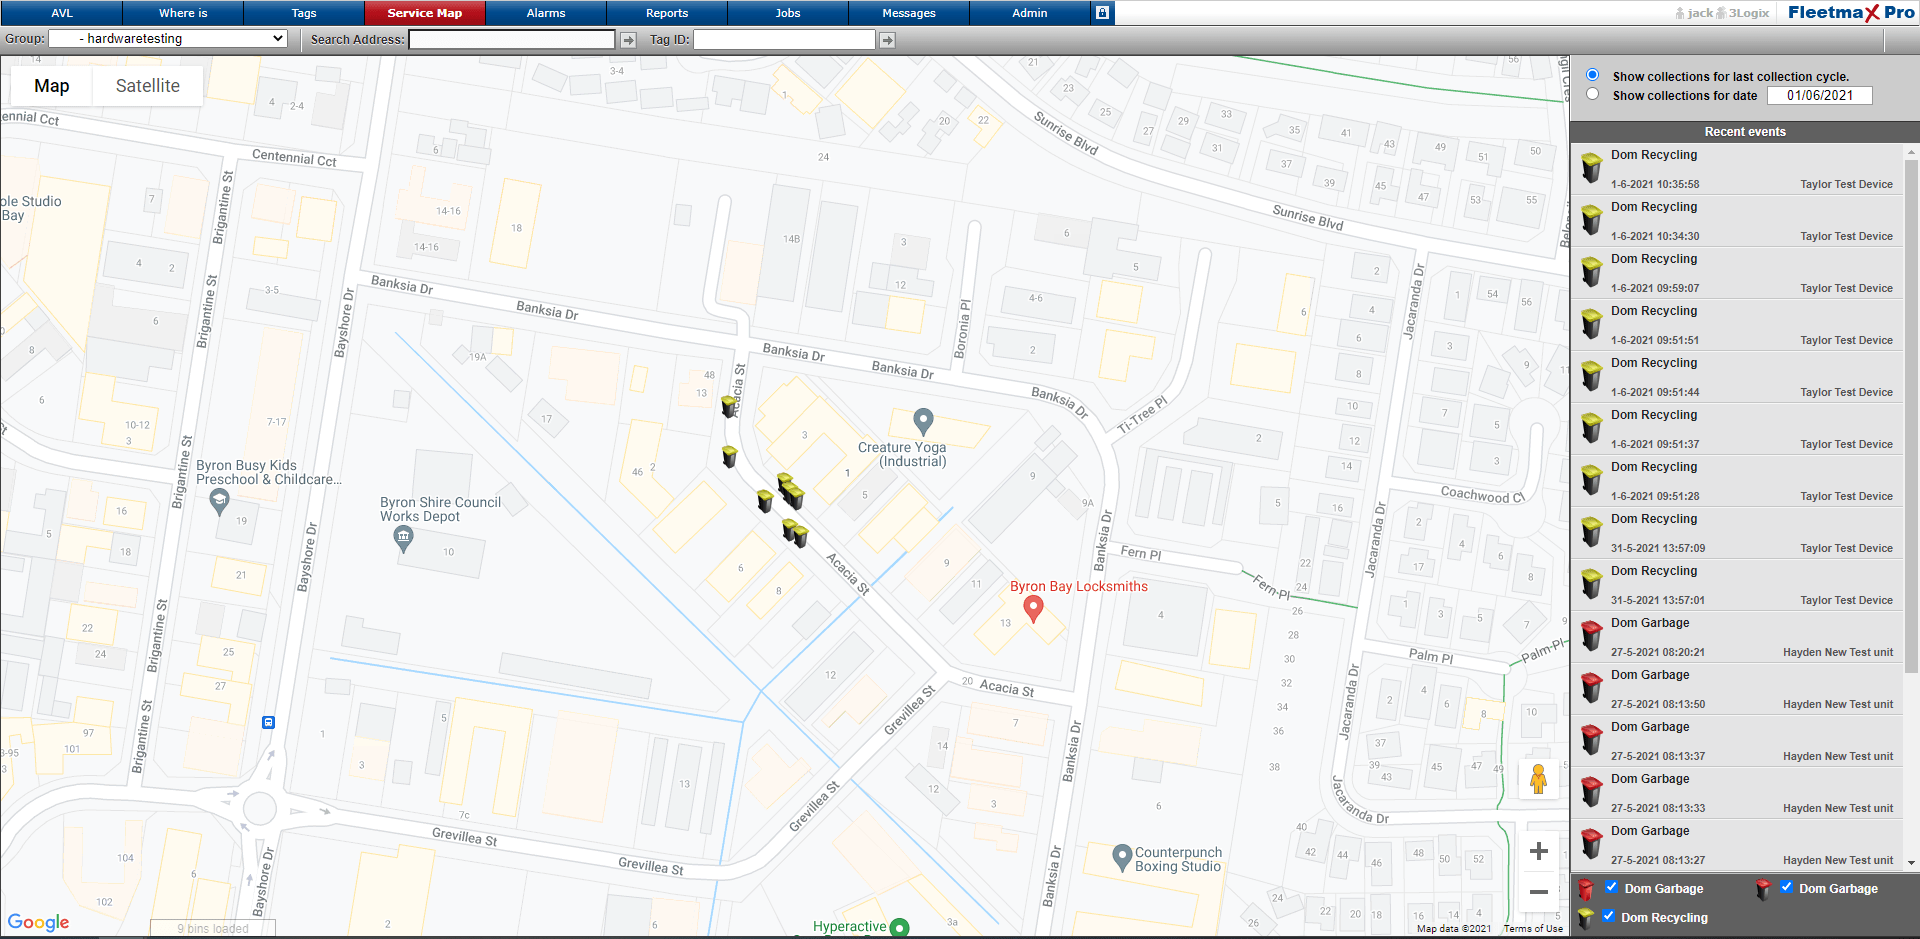The image size is (1920, 939).
Task: Open the Terms of Use link
Action: (1533, 929)
